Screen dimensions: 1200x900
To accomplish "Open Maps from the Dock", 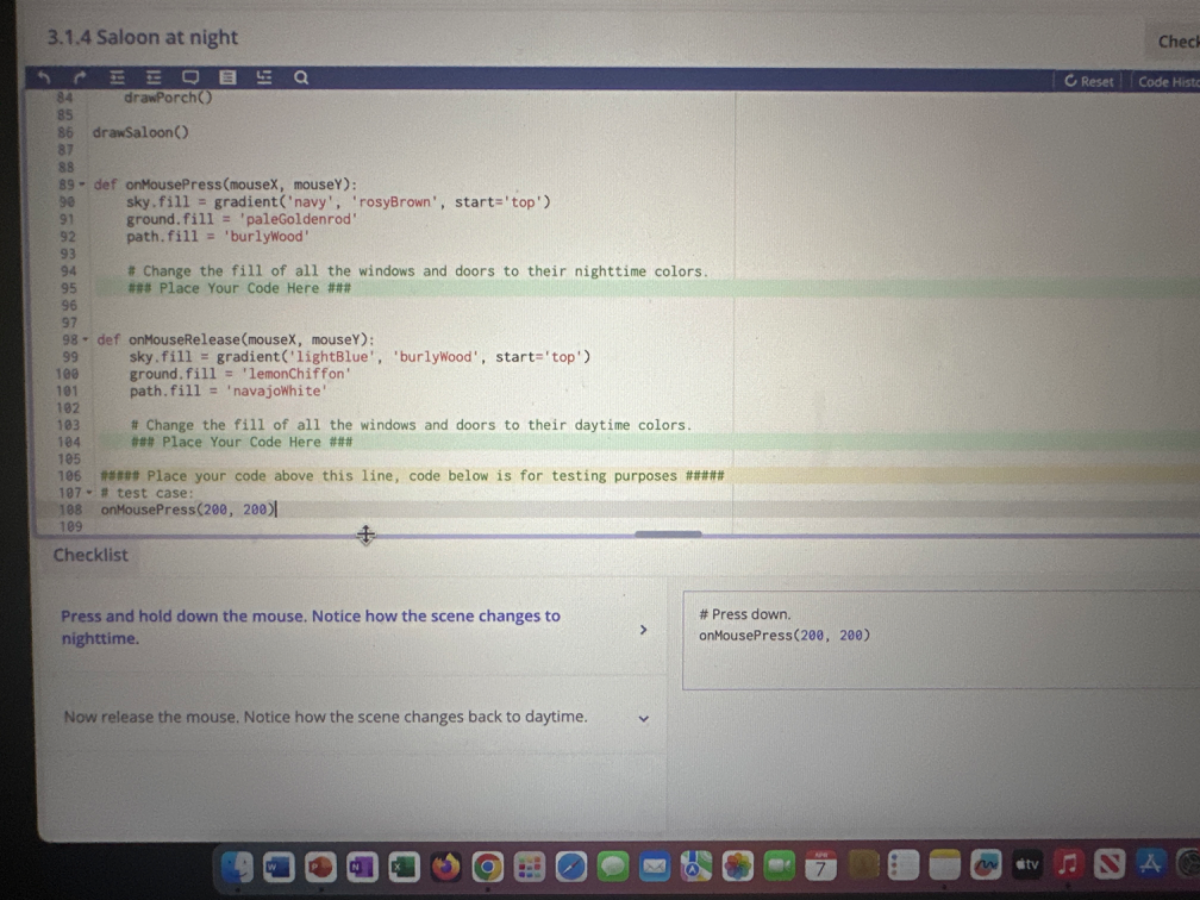I will tap(696, 866).
